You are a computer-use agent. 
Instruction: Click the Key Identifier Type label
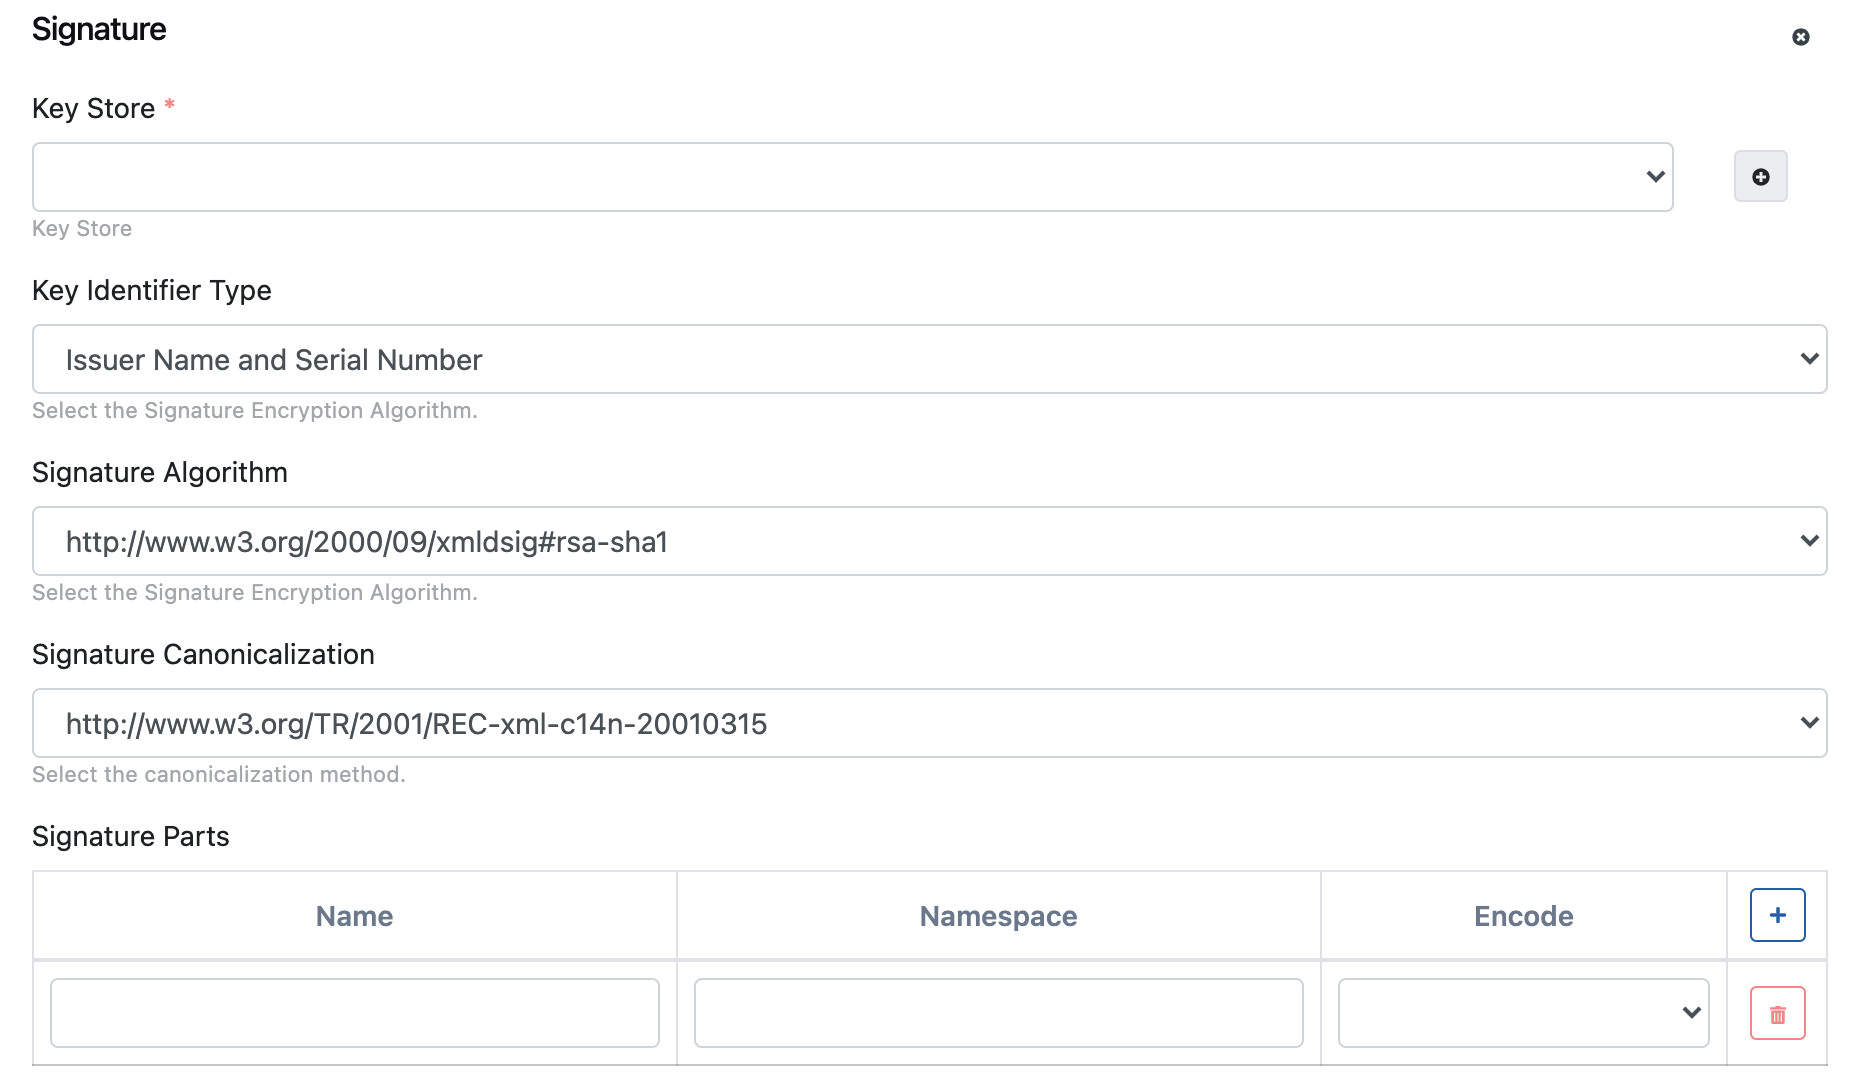tap(152, 290)
